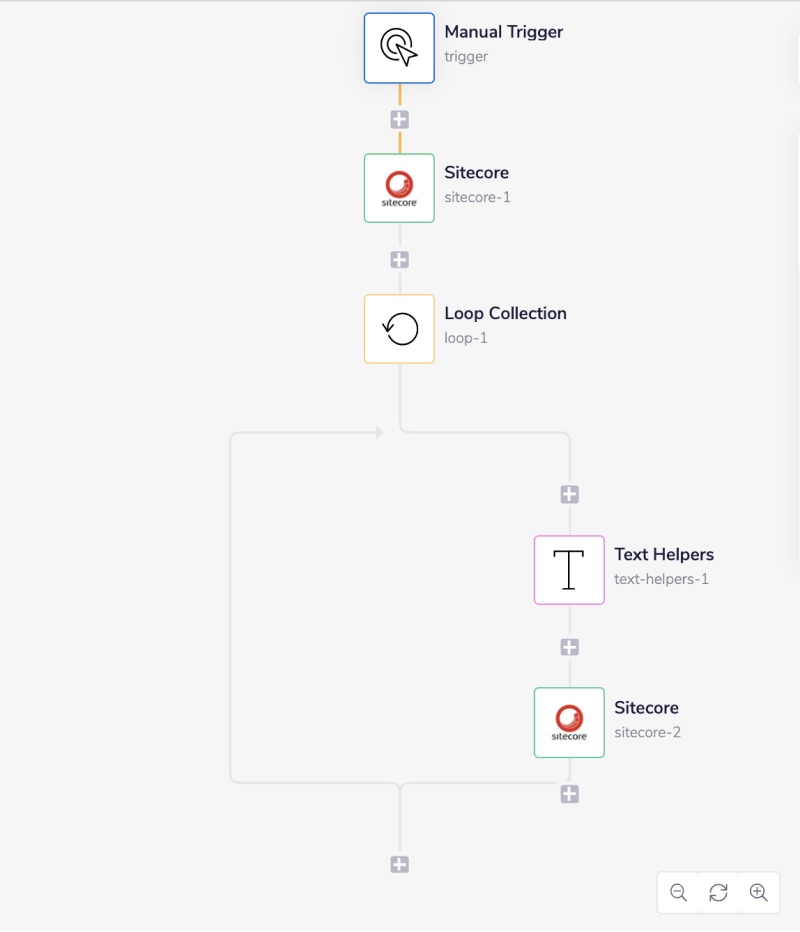Viewport: 800px width, 932px height.
Task: Open the Sitecore sitecore-1 connector icon
Action: pos(399,188)
